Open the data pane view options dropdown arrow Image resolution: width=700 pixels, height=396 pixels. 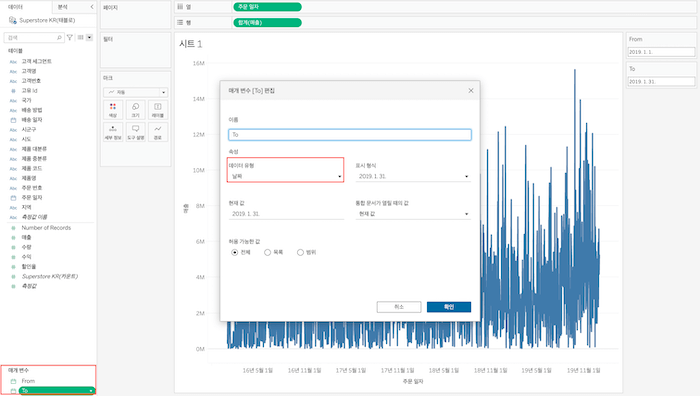coord(90,38)
